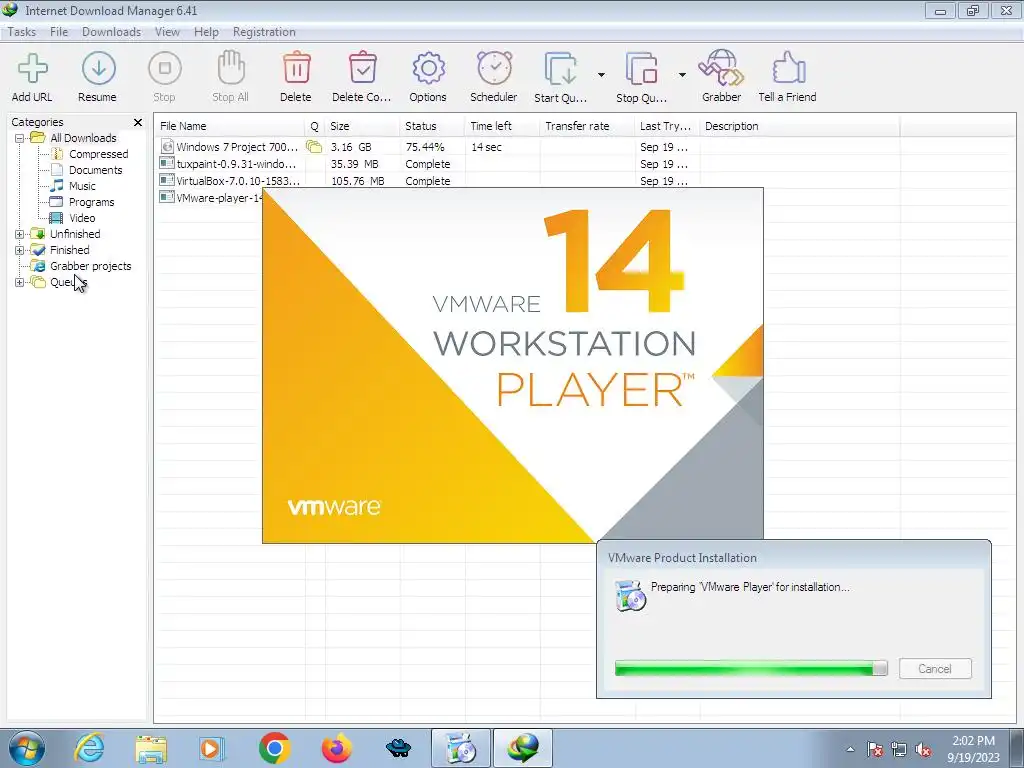This screenshot has width=1024, height=768.
Task: Open Firefox from taskbar
Action: [336, 748]
